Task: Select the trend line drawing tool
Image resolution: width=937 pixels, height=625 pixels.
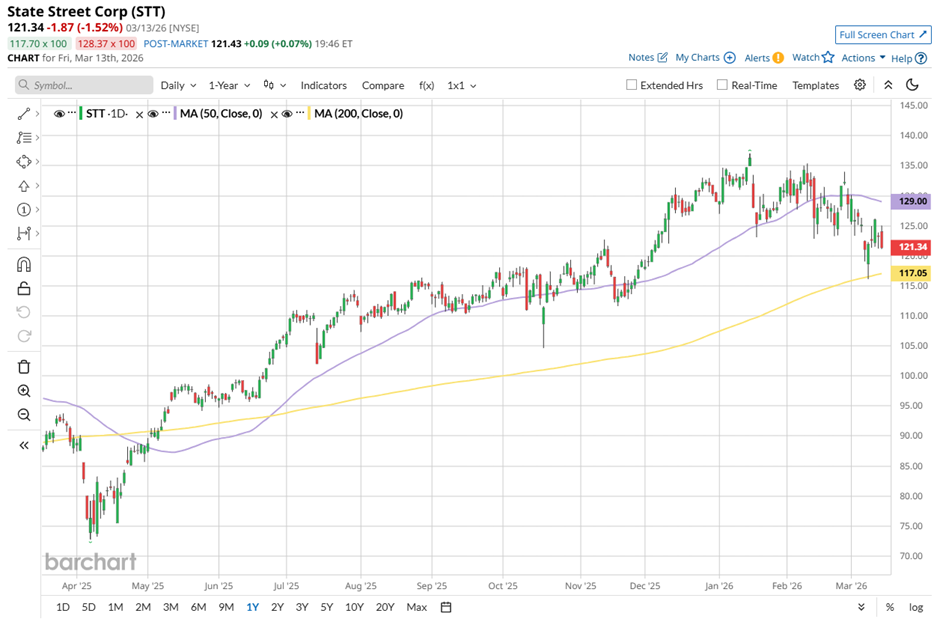Action: coord(24,114)
